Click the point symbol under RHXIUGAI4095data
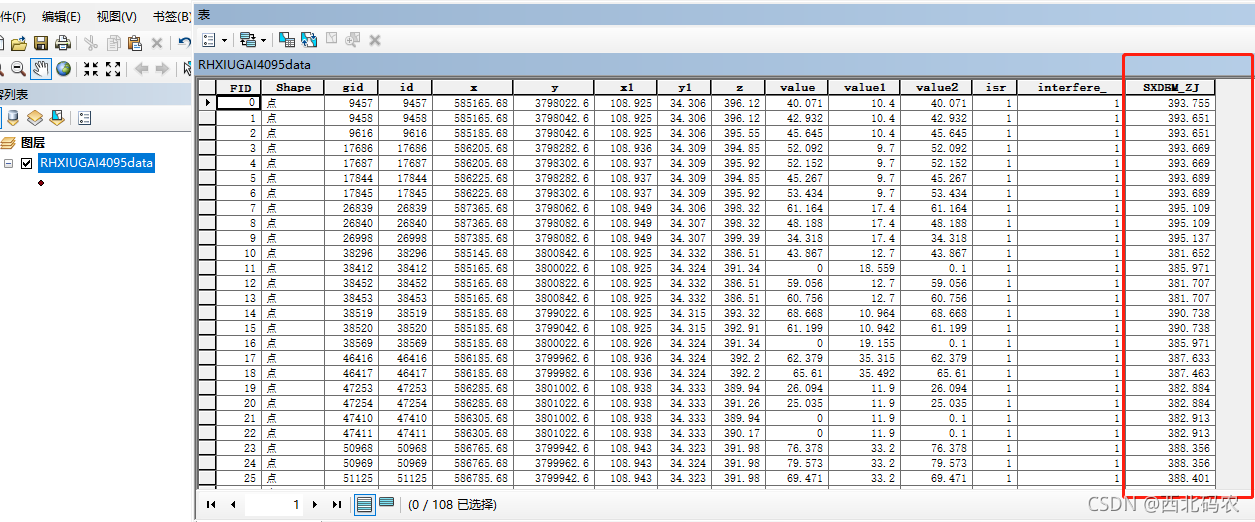The width and height of the screenshot is (1255, 522). [x=40, y=183]
